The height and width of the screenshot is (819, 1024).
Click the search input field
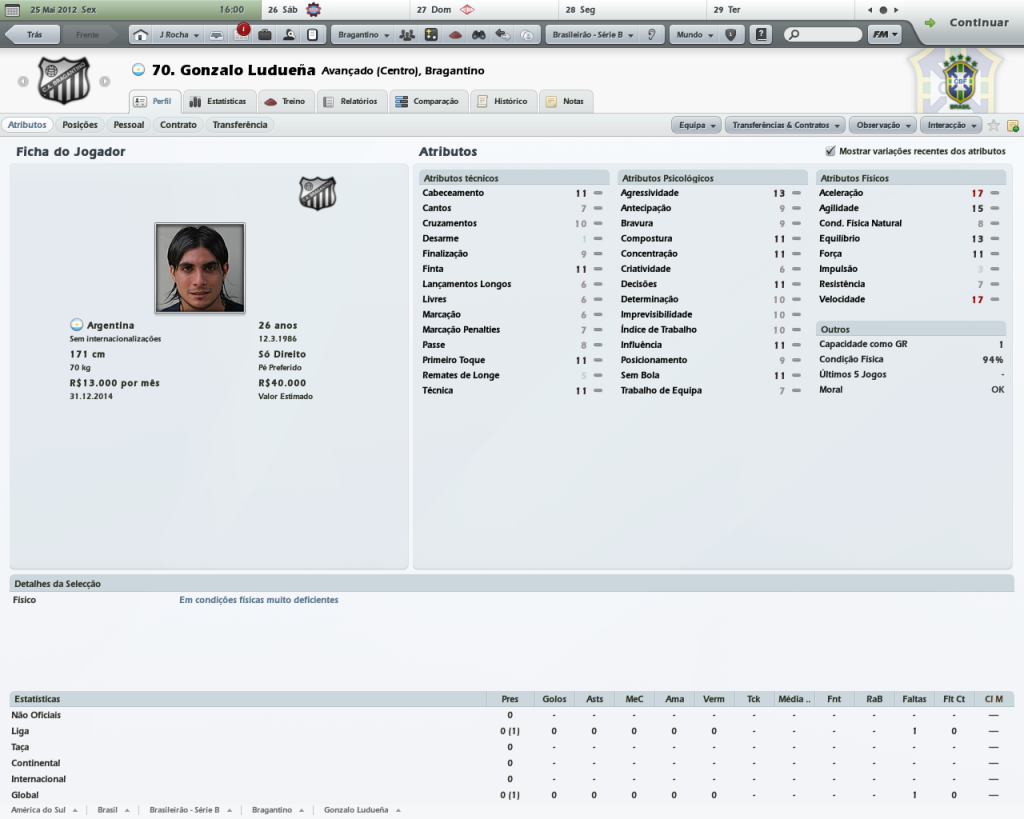823,35
